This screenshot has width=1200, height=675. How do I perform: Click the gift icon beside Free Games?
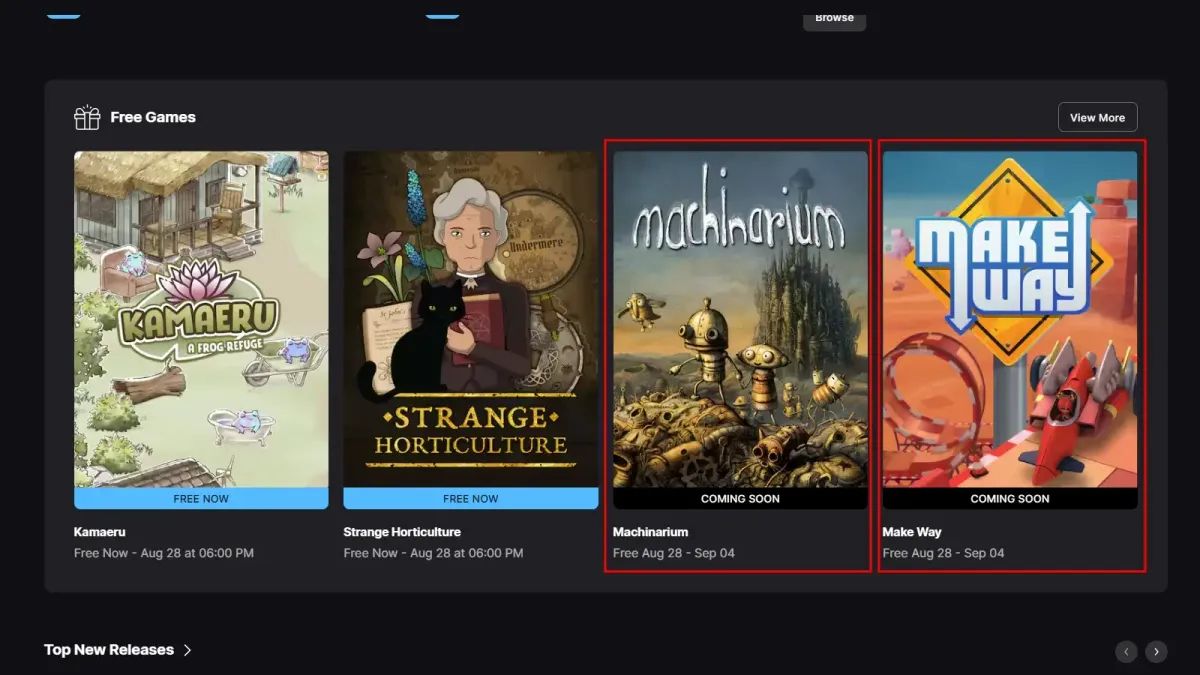(87, 118)
